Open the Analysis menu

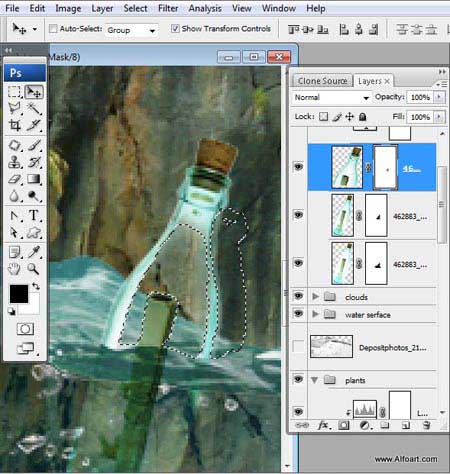coord(205,8)
